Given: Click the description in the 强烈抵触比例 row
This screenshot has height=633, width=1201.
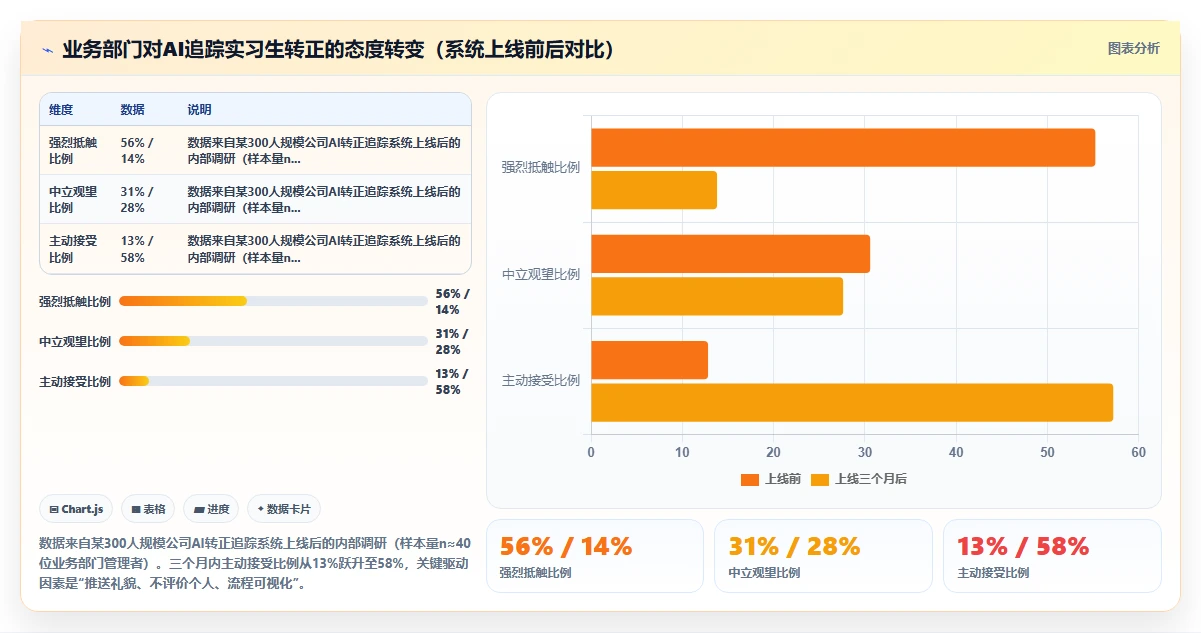Looking at the screenshot, I should coord(324,151).
